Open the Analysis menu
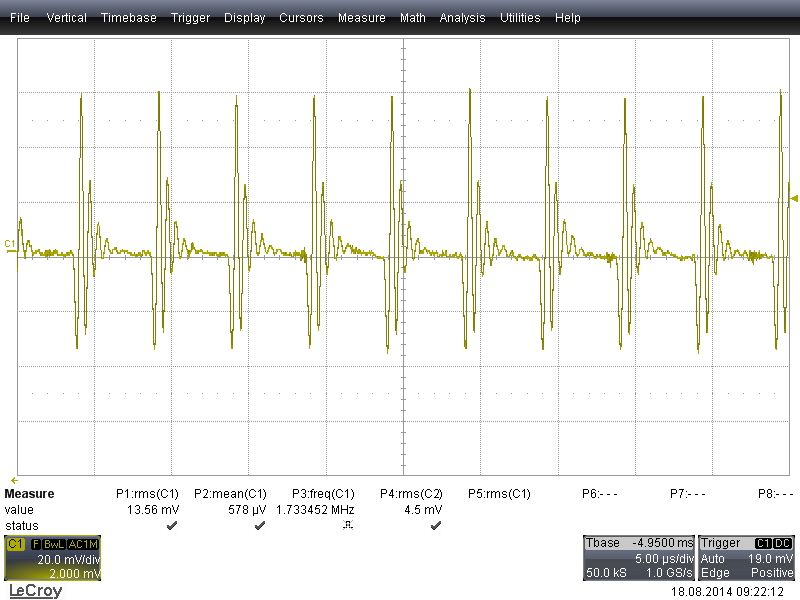 coord(462,18)
